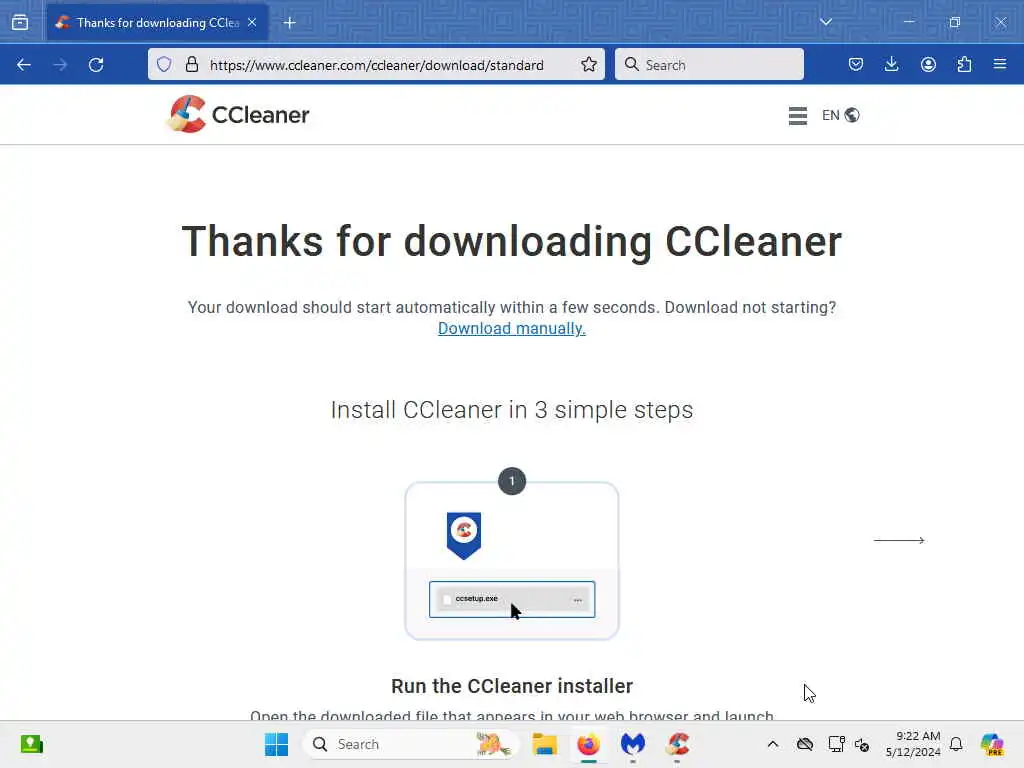Open the Windows Start menu
1024x768 pixels.
276,744
